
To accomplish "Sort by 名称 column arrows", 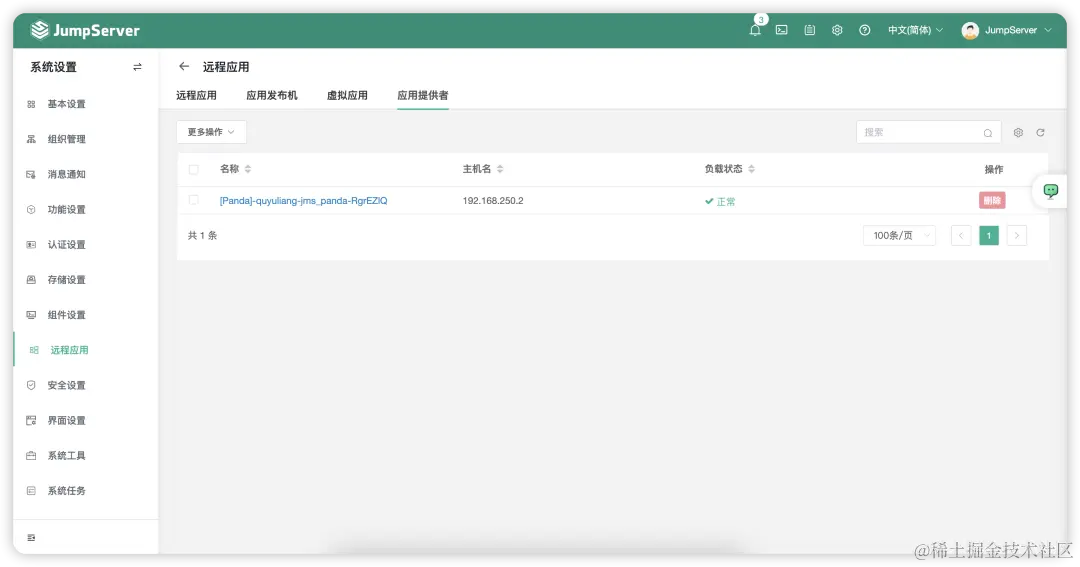I will pos(248,169).
